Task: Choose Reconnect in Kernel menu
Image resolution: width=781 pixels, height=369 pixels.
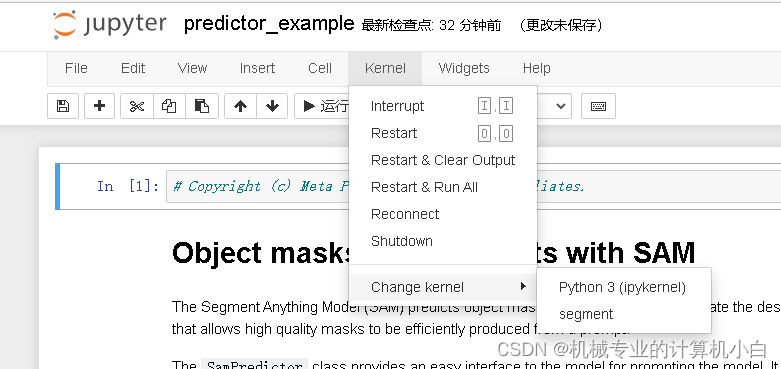Action: click(443, 214)
